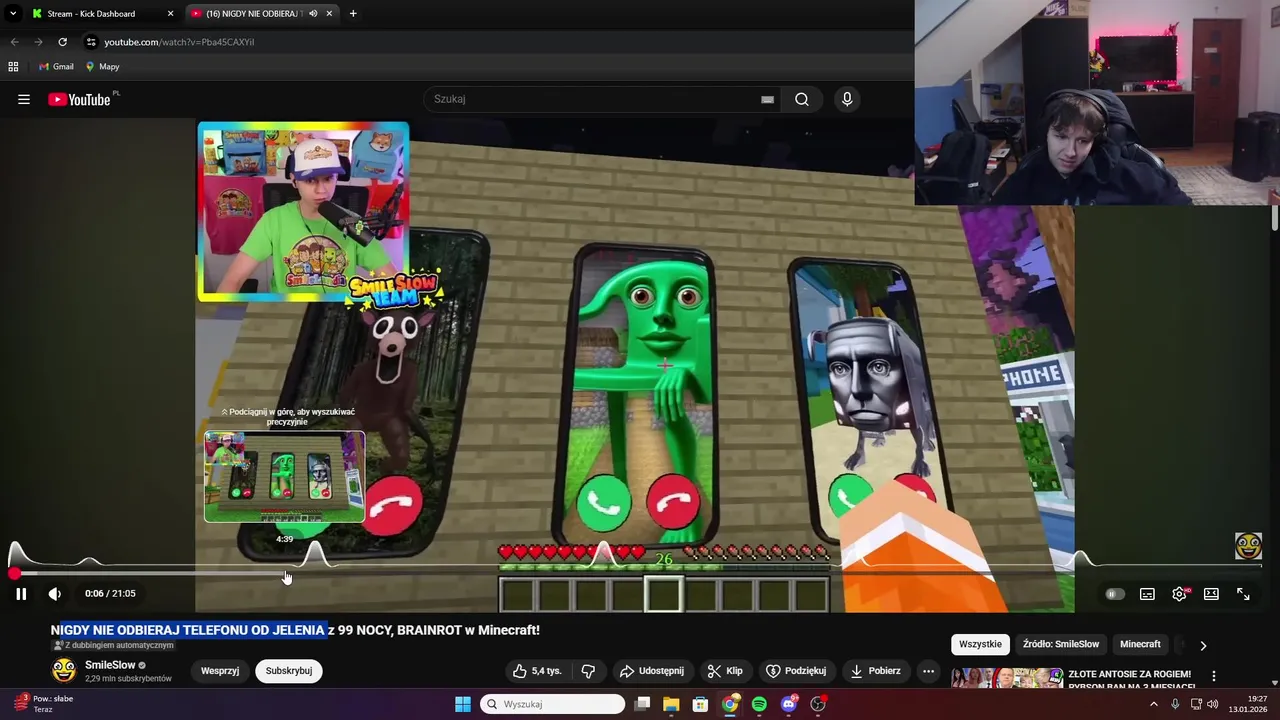The image size is (1280, 720).
Task: Click the Z dubbingiem automatycznym label
Action: tap(114, 646)
